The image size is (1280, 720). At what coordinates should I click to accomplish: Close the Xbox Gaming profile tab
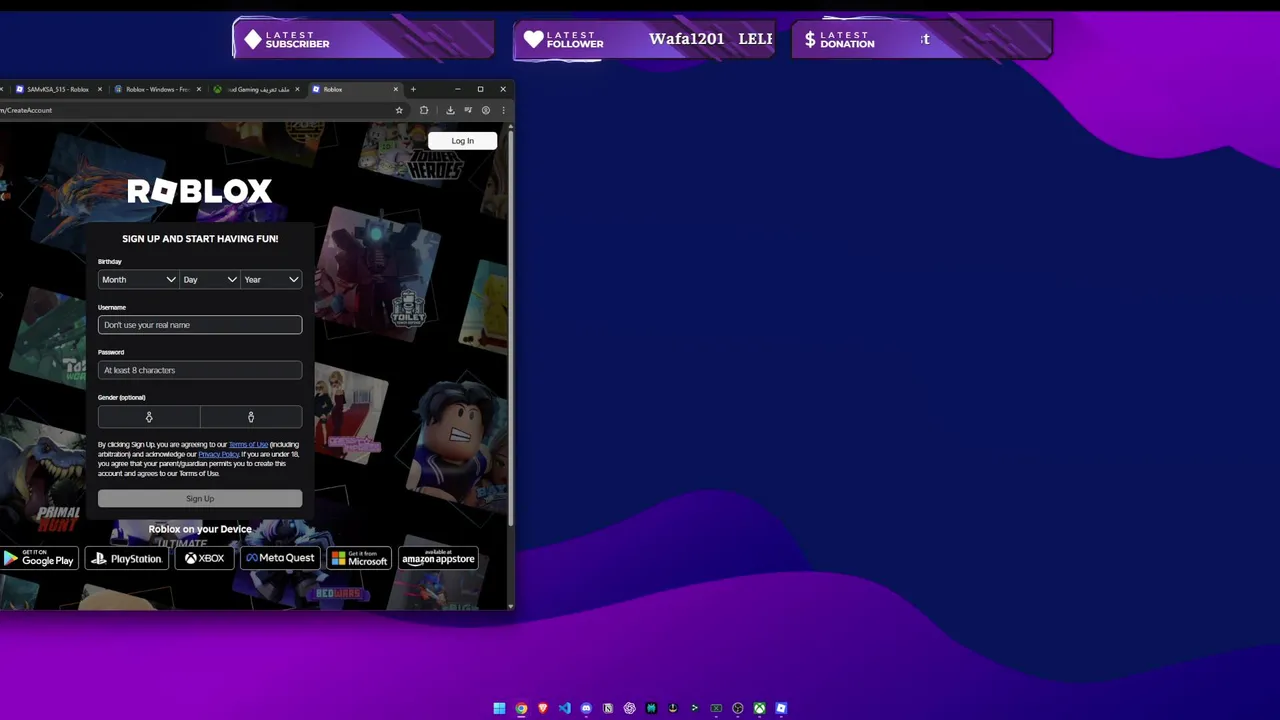pos(297,89)
